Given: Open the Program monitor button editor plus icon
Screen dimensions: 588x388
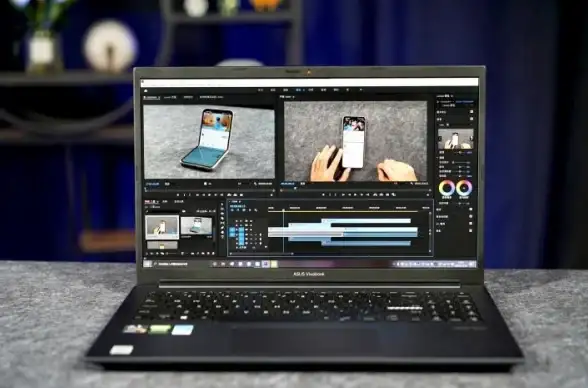Looking at the screenshot, I should (428, 195).
